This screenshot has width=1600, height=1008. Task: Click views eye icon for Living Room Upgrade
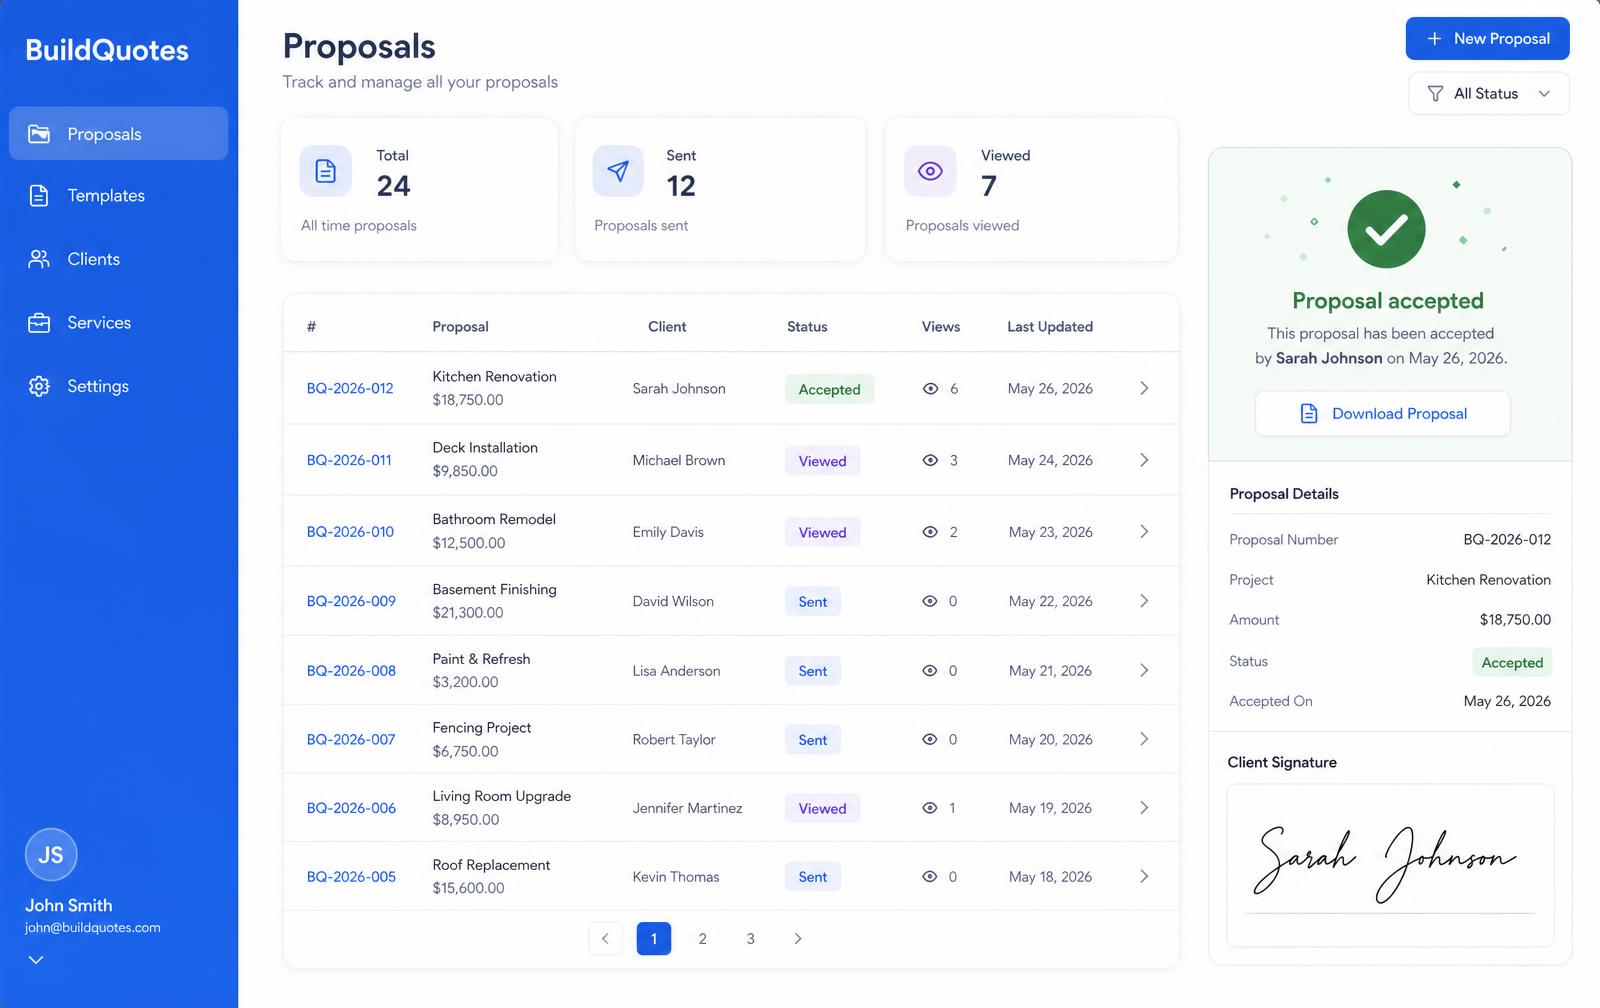click(x=930, y=808)
